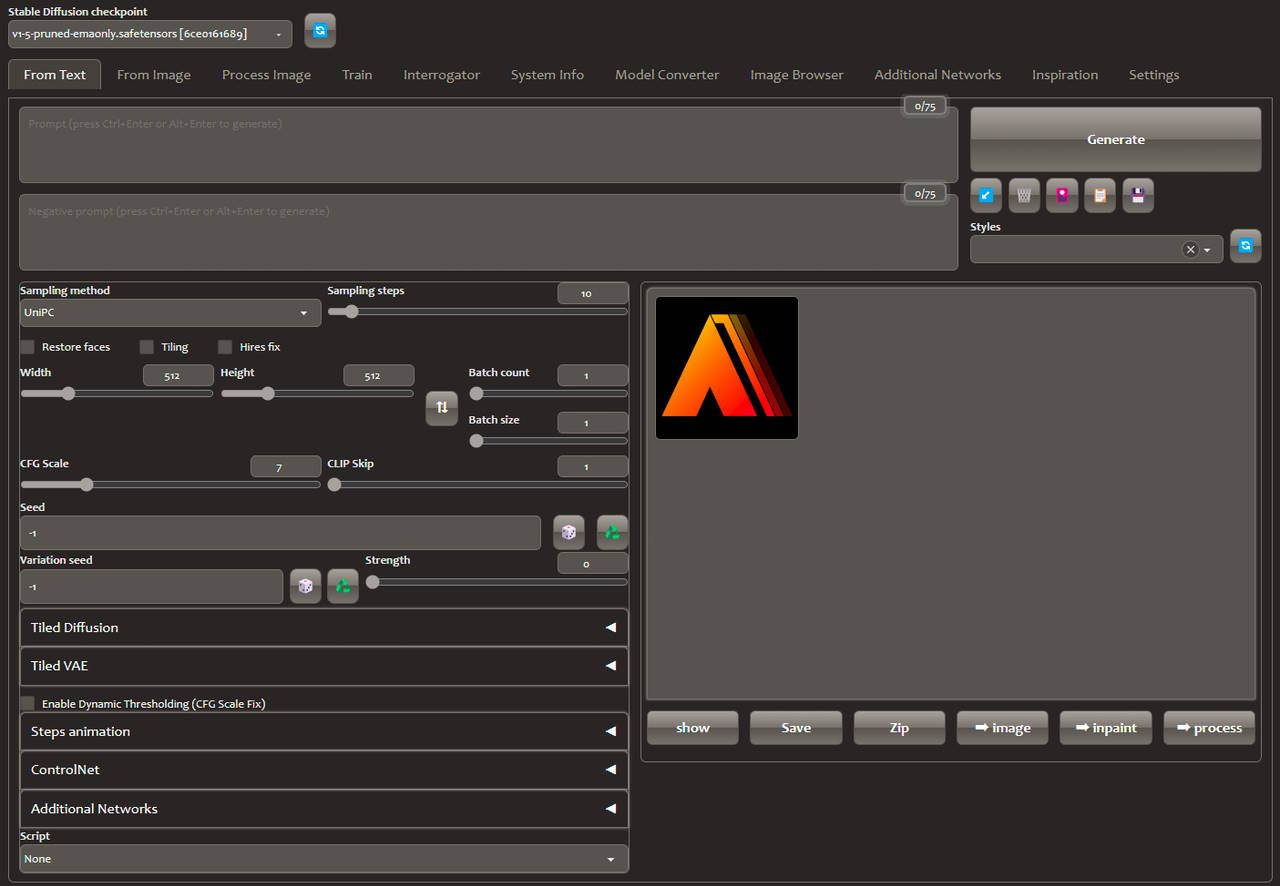Toggle the Hires fix checkbox

(225, 347)
